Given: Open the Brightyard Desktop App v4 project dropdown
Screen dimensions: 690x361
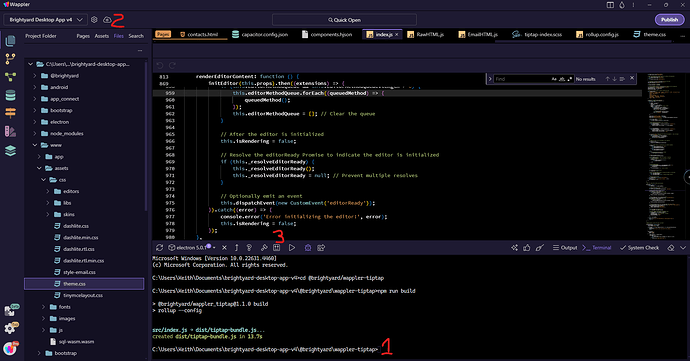Looking at the screenshot, I should [46, 20].
